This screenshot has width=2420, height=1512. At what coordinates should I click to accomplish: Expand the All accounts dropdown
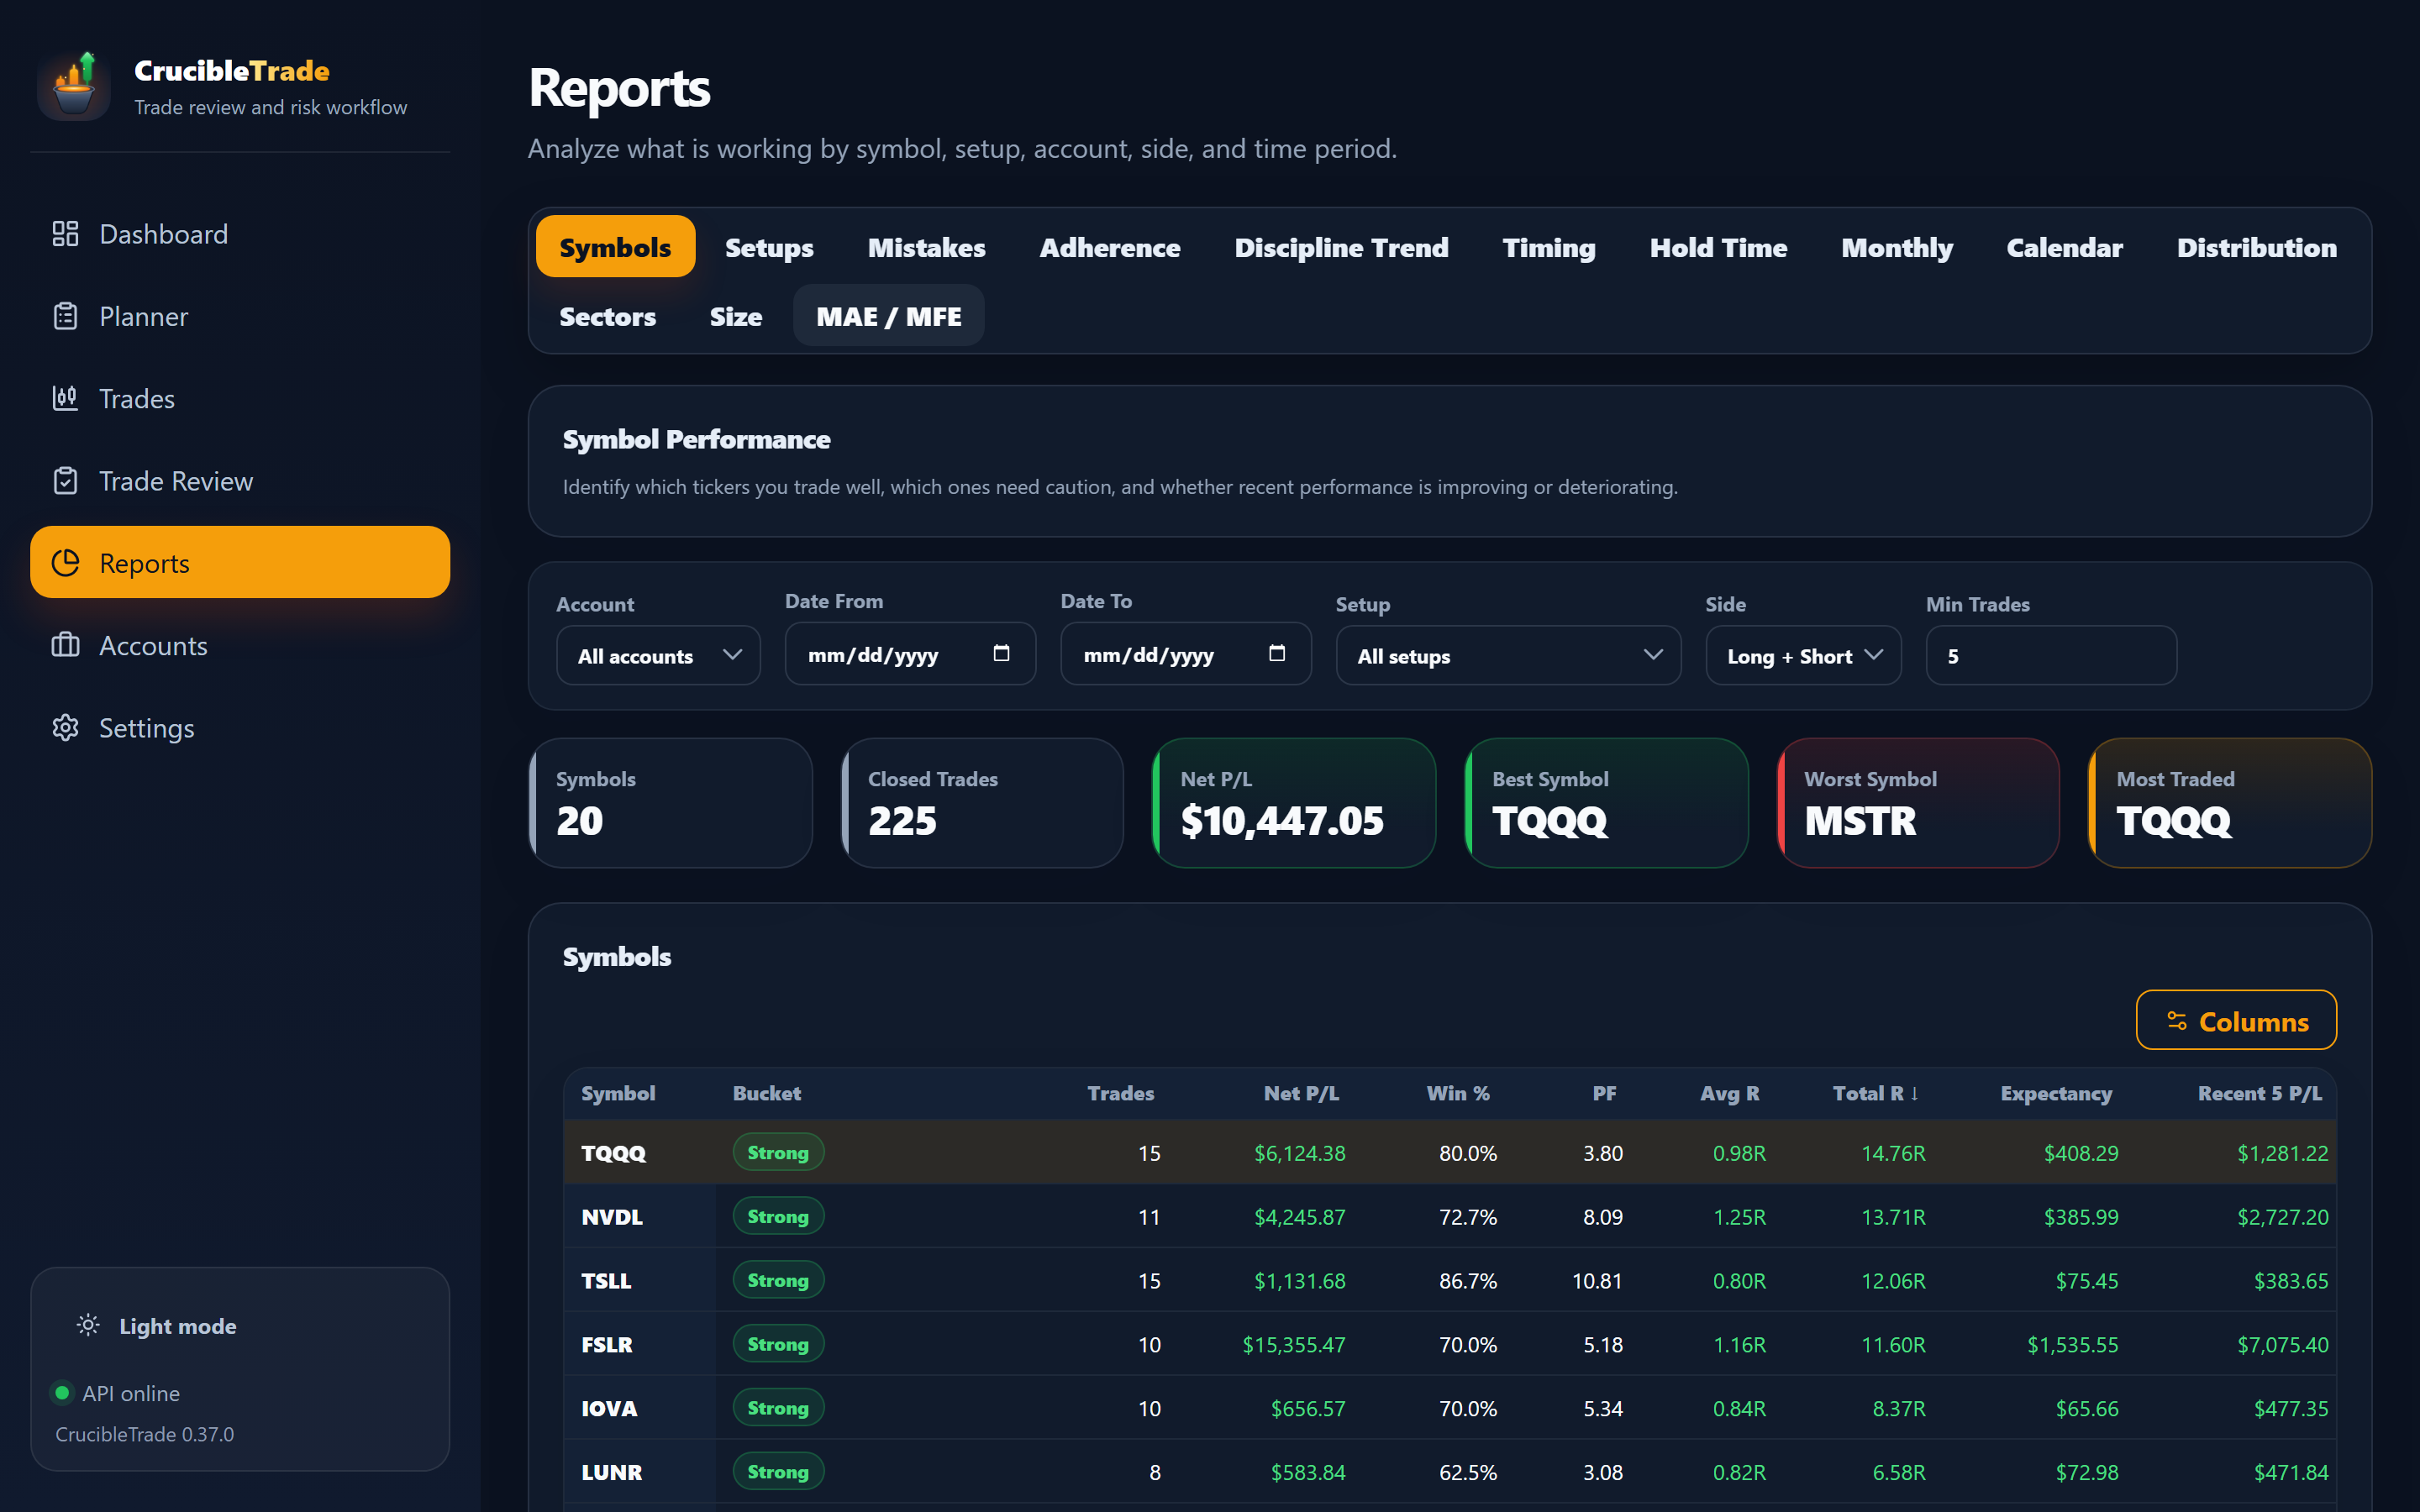click(x=658, y=656)
